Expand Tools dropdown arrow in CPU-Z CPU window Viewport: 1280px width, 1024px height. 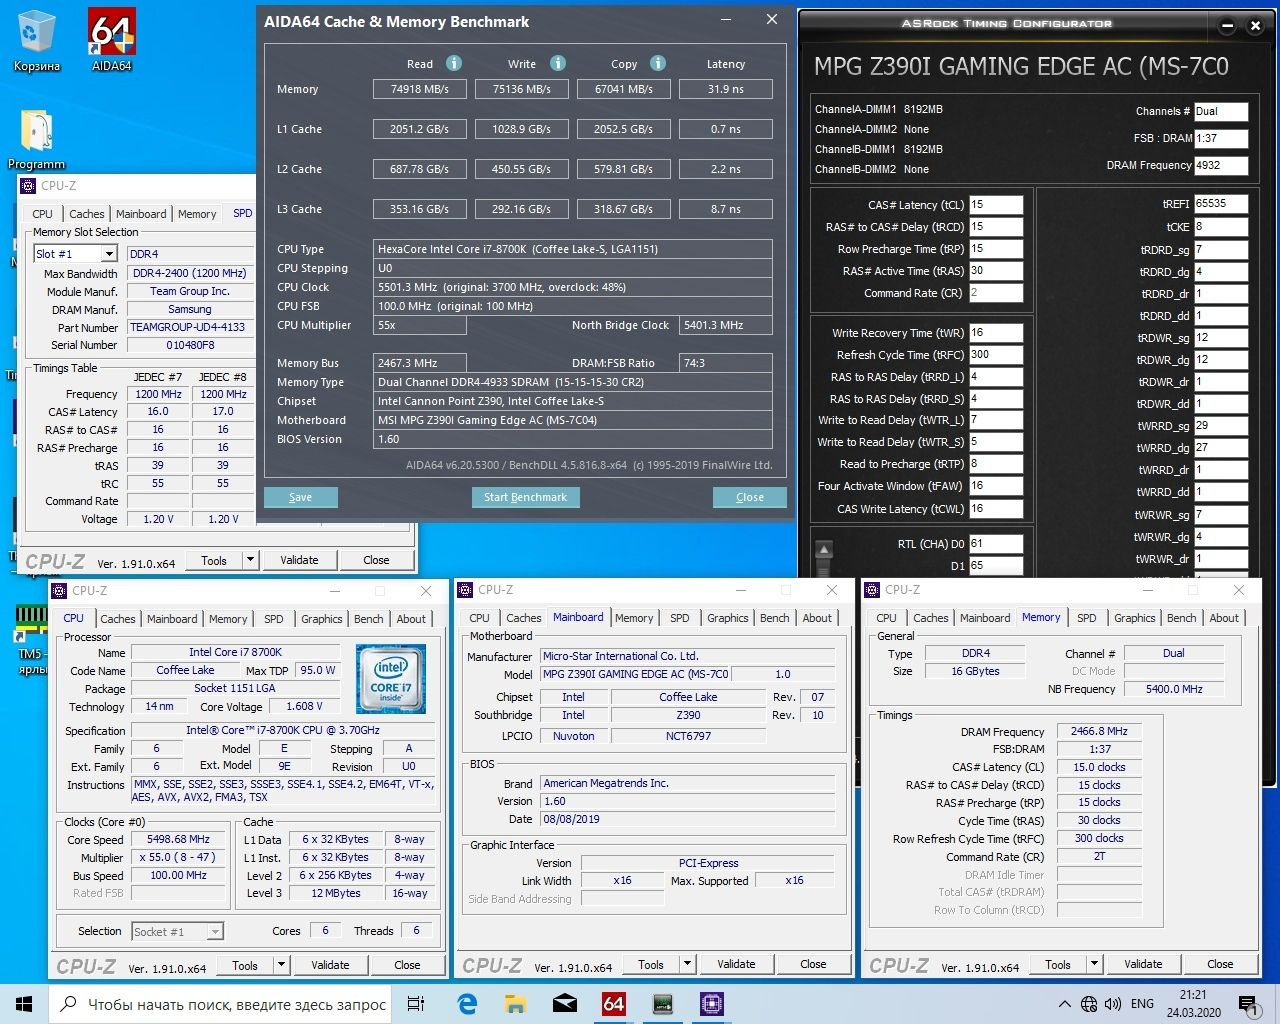(x=282, y=965)
